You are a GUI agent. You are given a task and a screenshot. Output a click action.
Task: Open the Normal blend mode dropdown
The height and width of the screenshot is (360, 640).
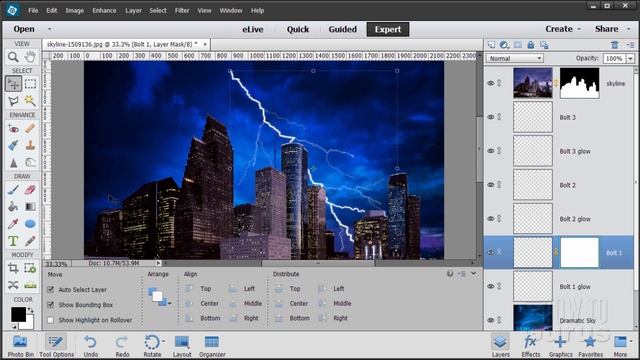tap(515, 58)
